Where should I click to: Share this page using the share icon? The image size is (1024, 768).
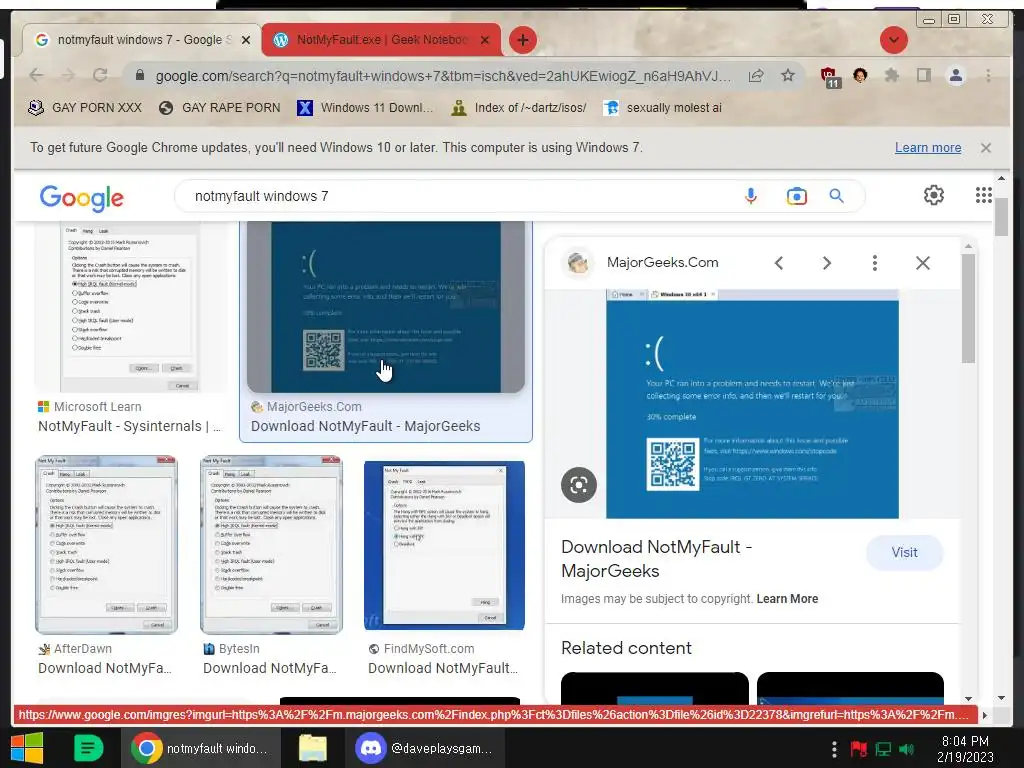pos(756,76)
